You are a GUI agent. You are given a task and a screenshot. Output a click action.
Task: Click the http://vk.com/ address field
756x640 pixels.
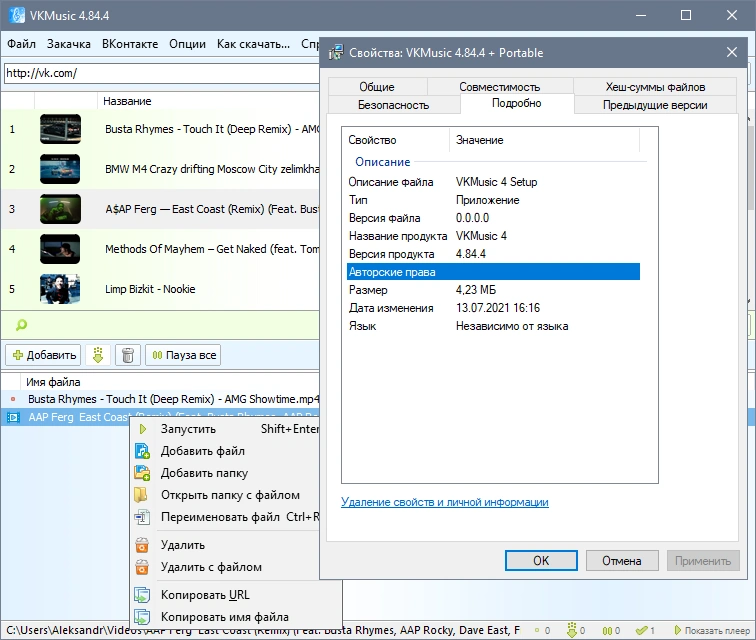point(162,73)
